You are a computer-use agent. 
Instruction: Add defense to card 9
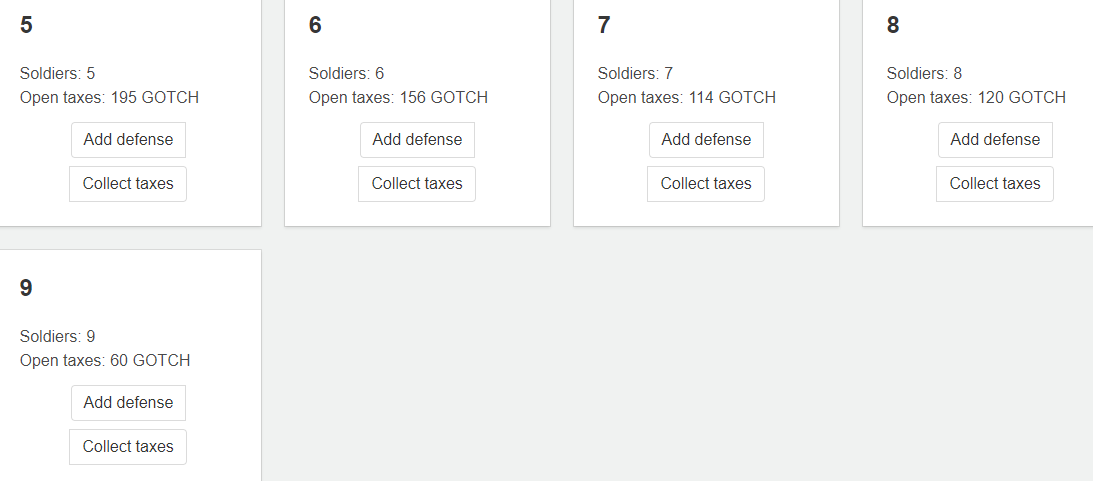(128, 403)
